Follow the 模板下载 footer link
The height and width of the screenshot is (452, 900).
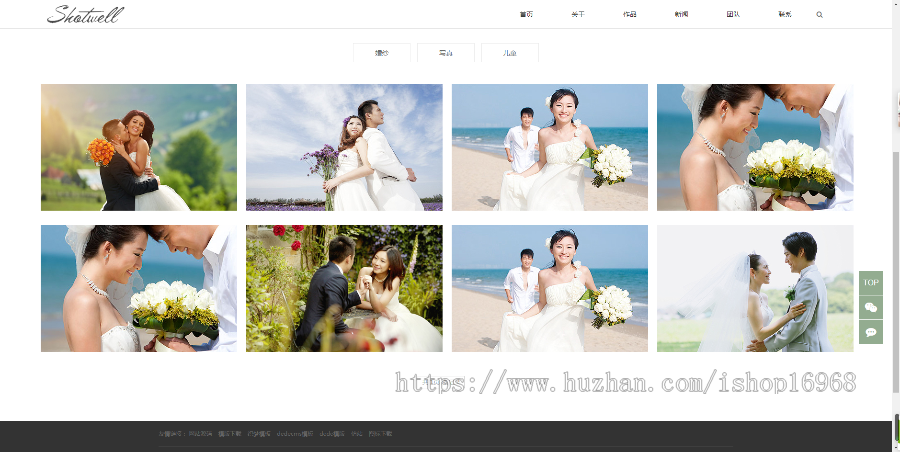[230, 434]
